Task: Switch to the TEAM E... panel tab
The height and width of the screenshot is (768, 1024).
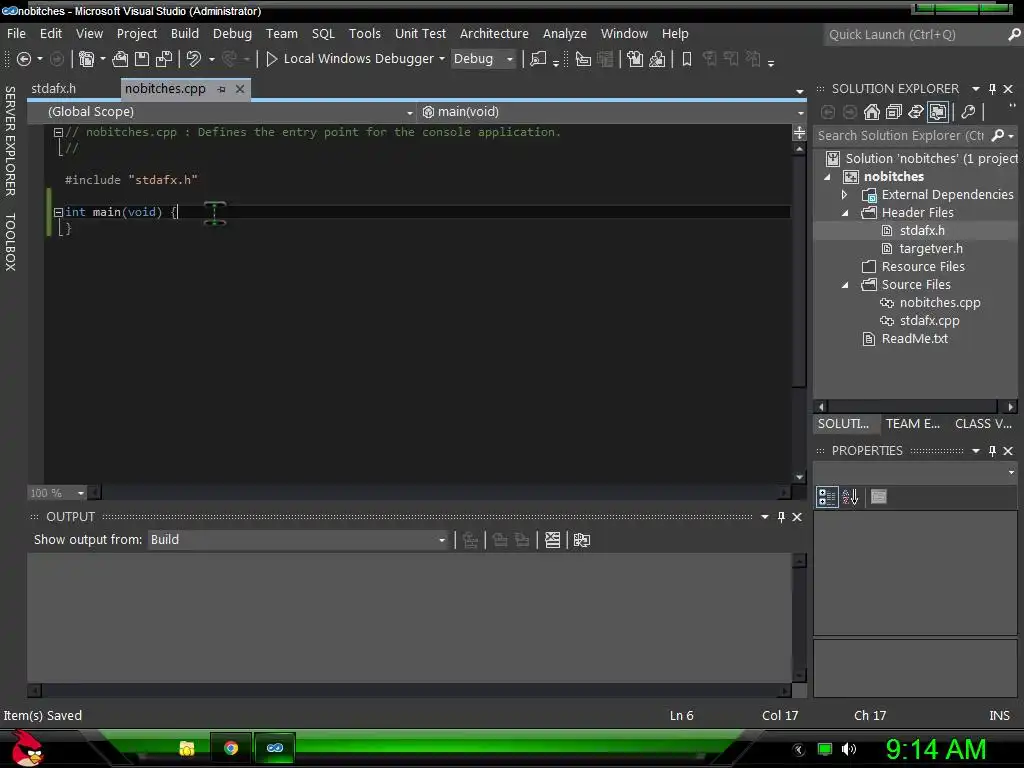Action: point(912,424)
